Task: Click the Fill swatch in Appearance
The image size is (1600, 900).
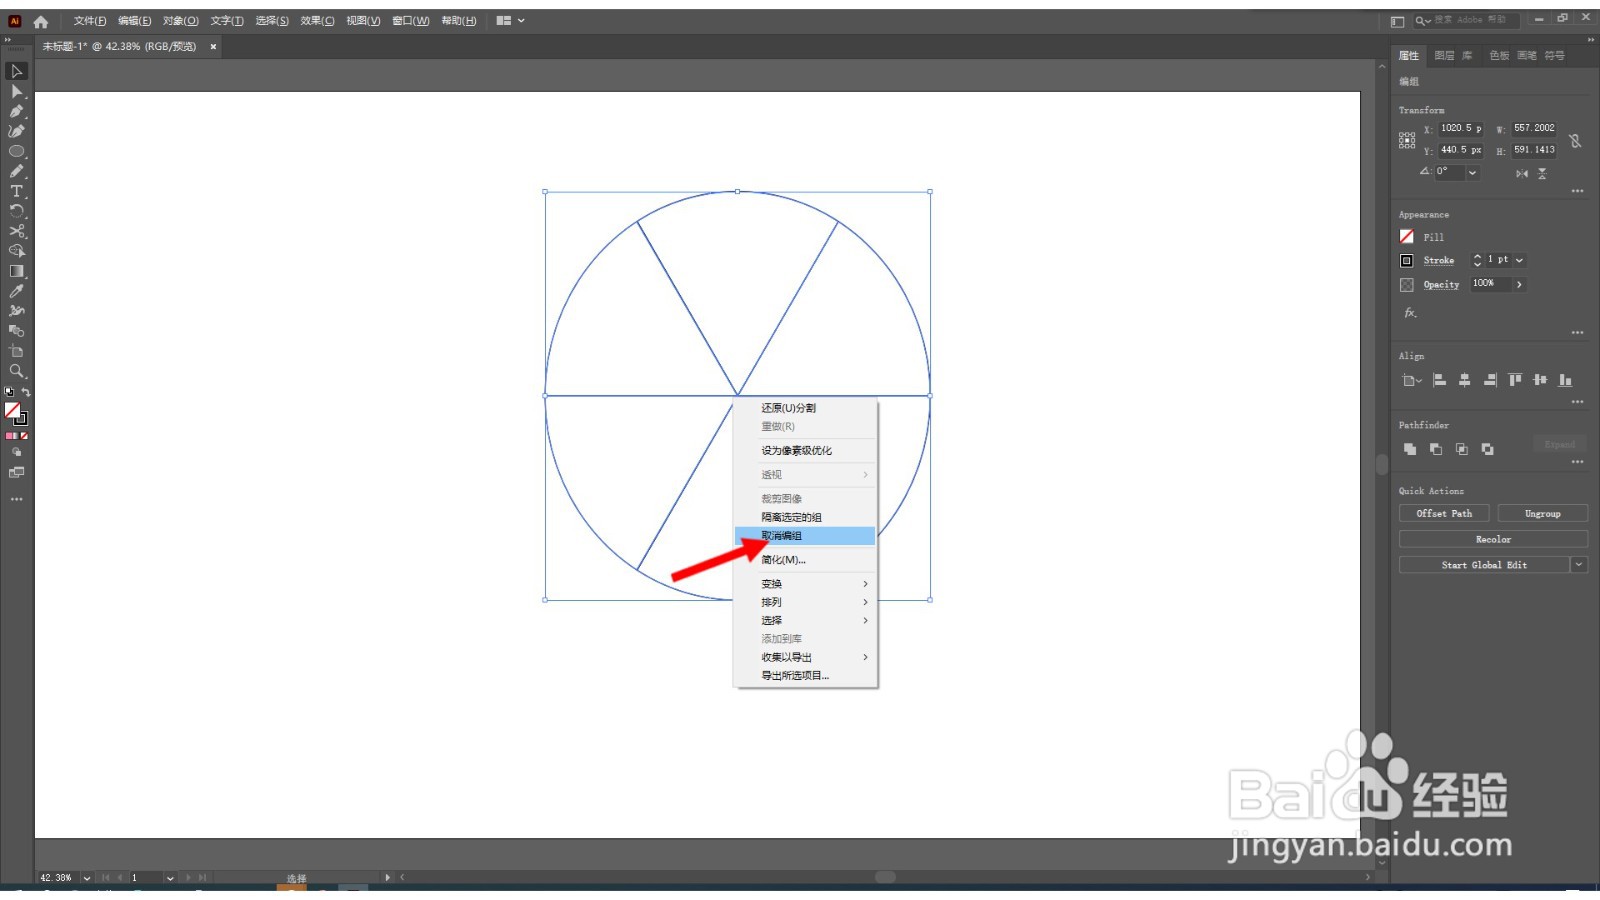Action: point(1407,237)
